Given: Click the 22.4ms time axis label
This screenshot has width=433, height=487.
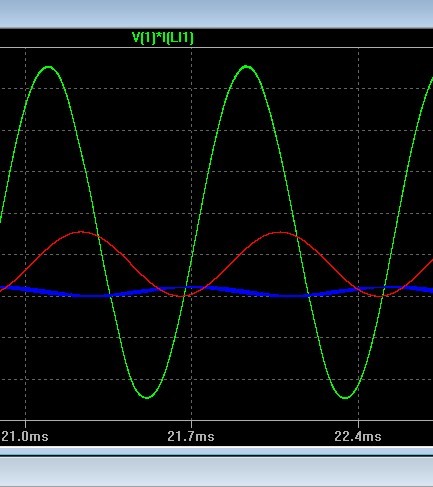Looking at the screenshot, I should point(358,436).
